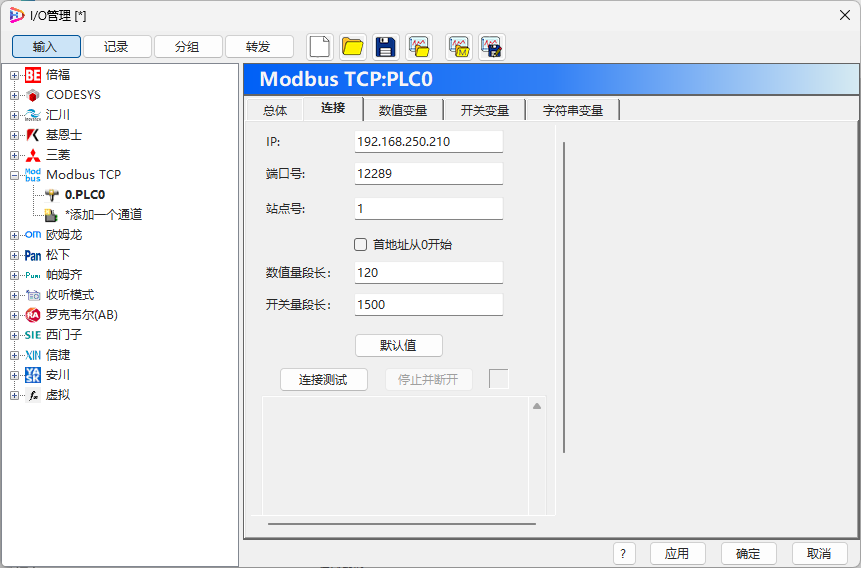
Task: Open the 数值变量 tab
Action: click(403, 110)
